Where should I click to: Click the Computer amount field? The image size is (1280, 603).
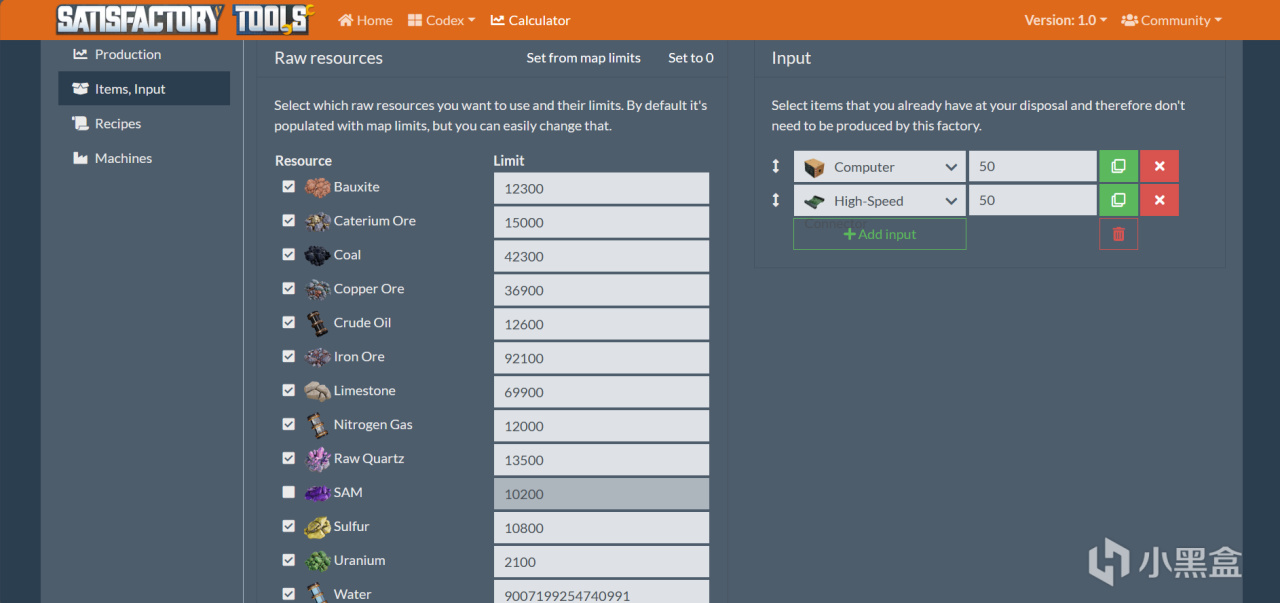pos(1033,166)
